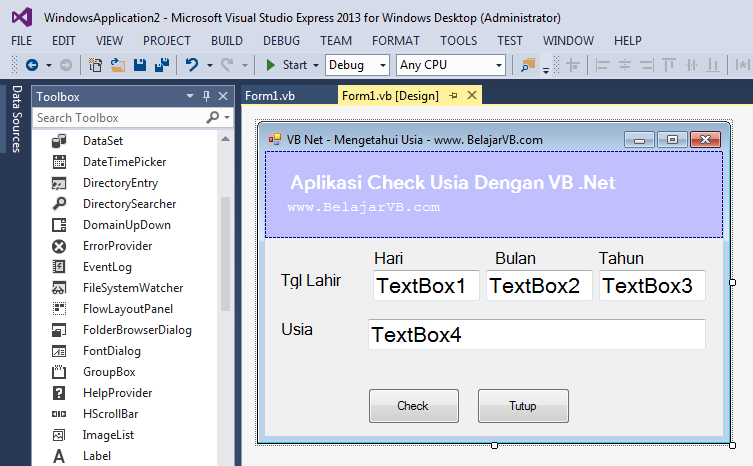This screenshot has width=753, height=466.
Task: Click the Check button on the form
Action: pyautogui.click(x=413, y=406)
